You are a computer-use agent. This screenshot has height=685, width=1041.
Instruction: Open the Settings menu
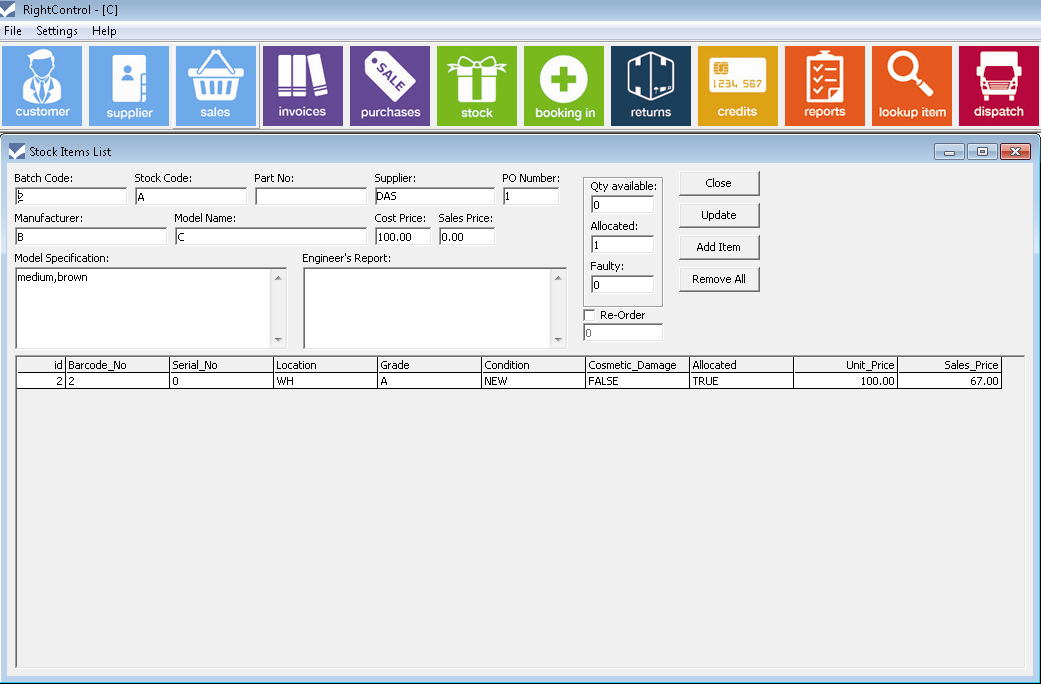pyautogui.click(x=57, y=31)
